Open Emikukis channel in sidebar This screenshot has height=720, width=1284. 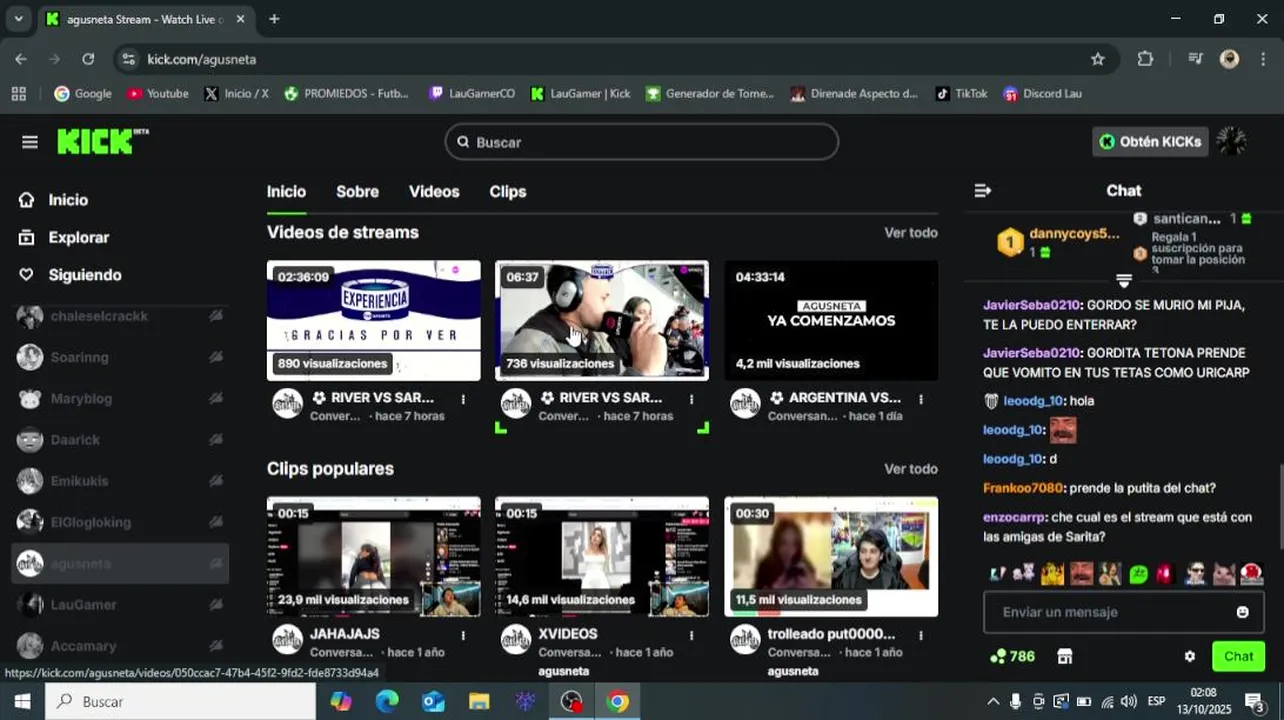click(79, 481)
